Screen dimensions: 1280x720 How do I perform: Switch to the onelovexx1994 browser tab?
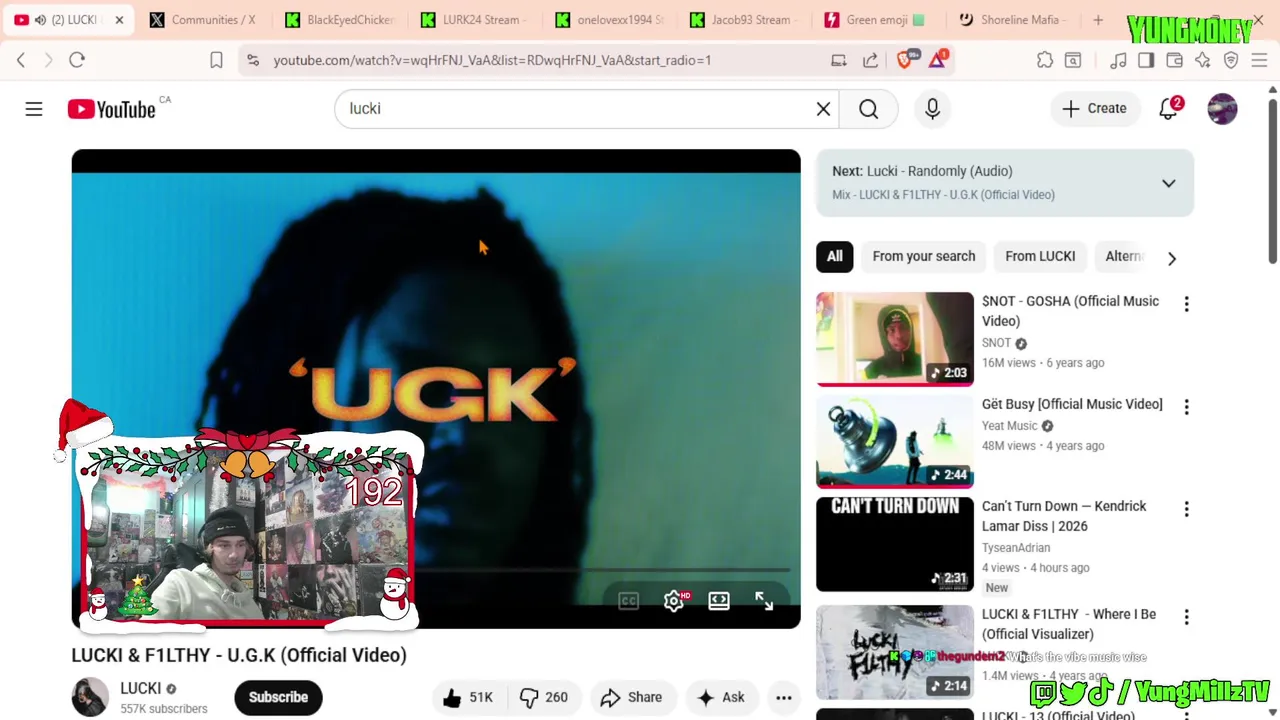point(609,20)
